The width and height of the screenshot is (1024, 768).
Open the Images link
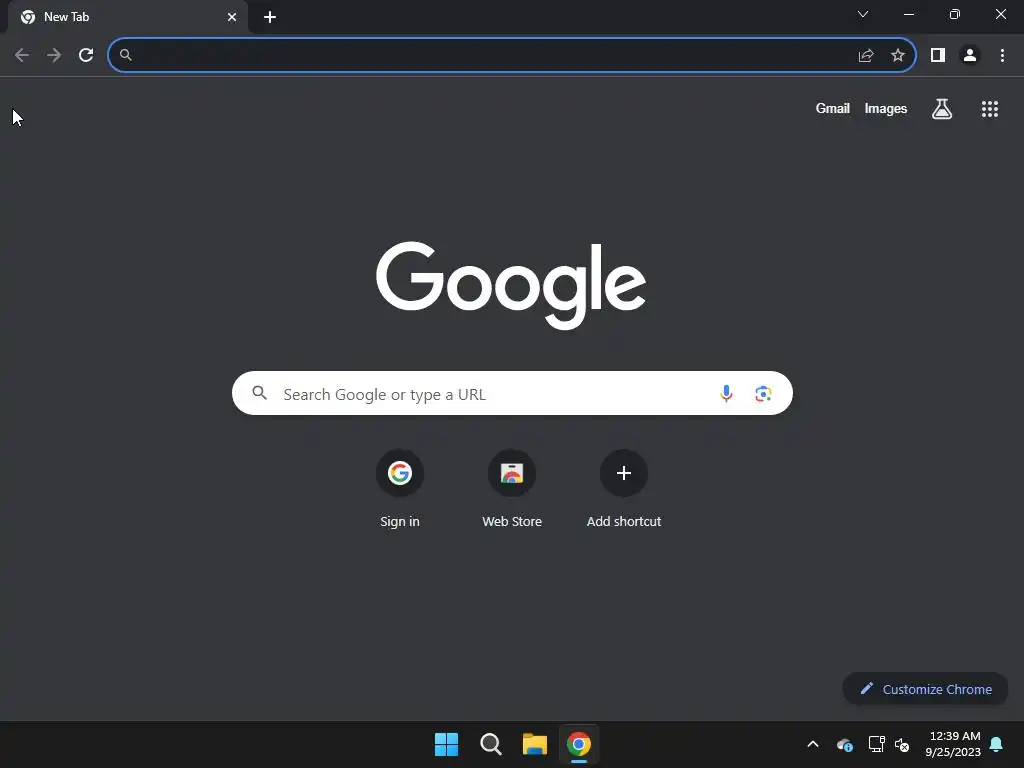click(886, 108)
